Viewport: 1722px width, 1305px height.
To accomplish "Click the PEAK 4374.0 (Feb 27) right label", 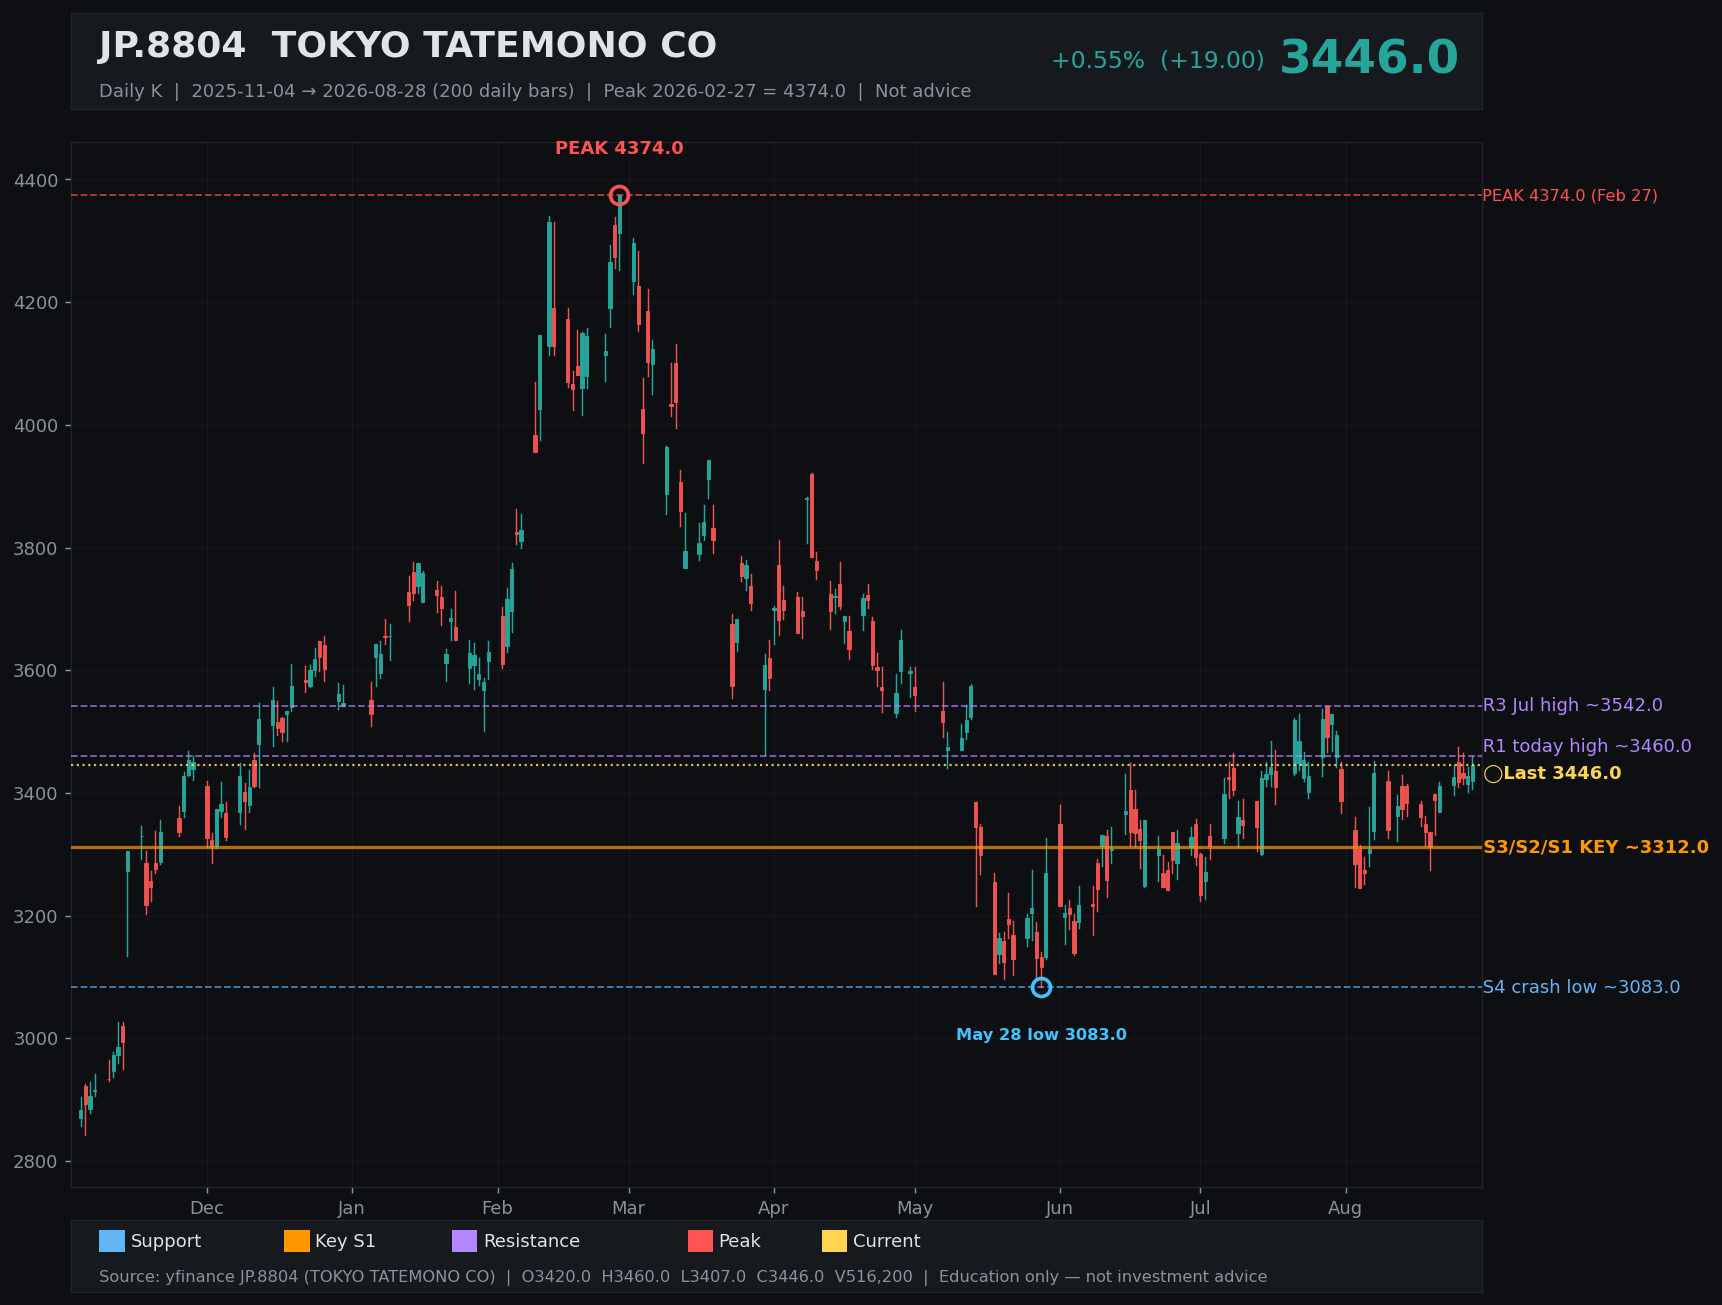I will coord(1570,196).
